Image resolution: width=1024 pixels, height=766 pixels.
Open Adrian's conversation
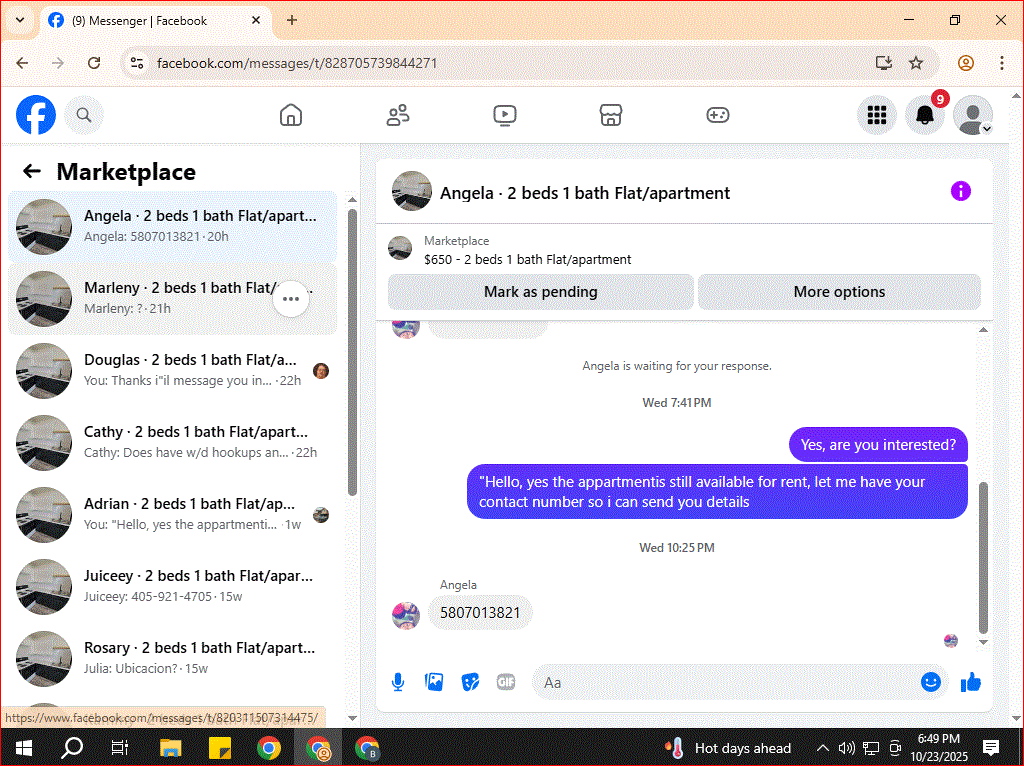click(x=173, y=514)
